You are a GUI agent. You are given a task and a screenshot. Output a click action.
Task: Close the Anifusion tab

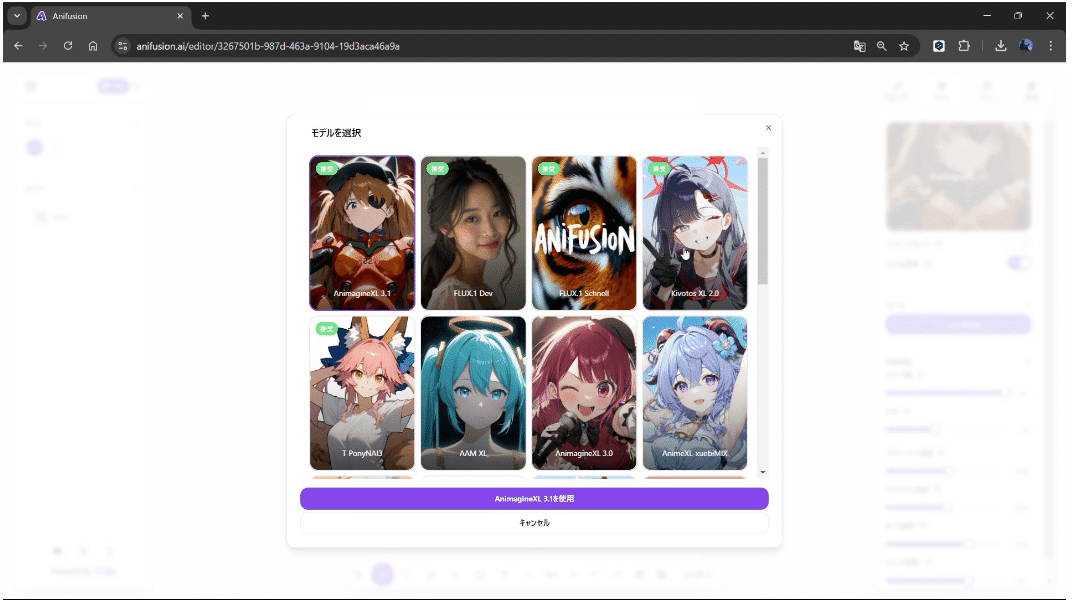pyautogui.click(x=180, y=16)
